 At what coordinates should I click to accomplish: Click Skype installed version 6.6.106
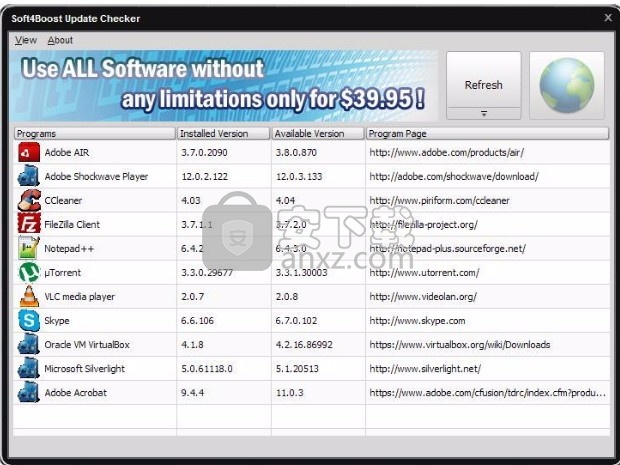[x=197, y=321]
